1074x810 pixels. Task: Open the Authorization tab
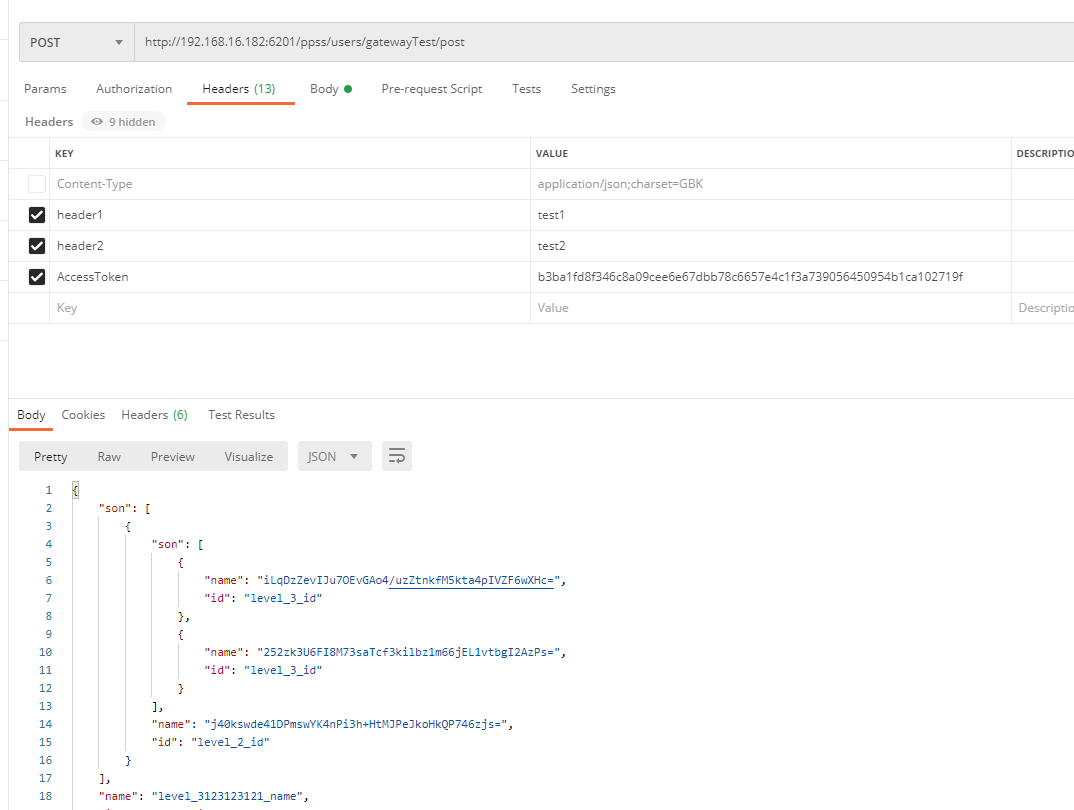tap(134, 89)
